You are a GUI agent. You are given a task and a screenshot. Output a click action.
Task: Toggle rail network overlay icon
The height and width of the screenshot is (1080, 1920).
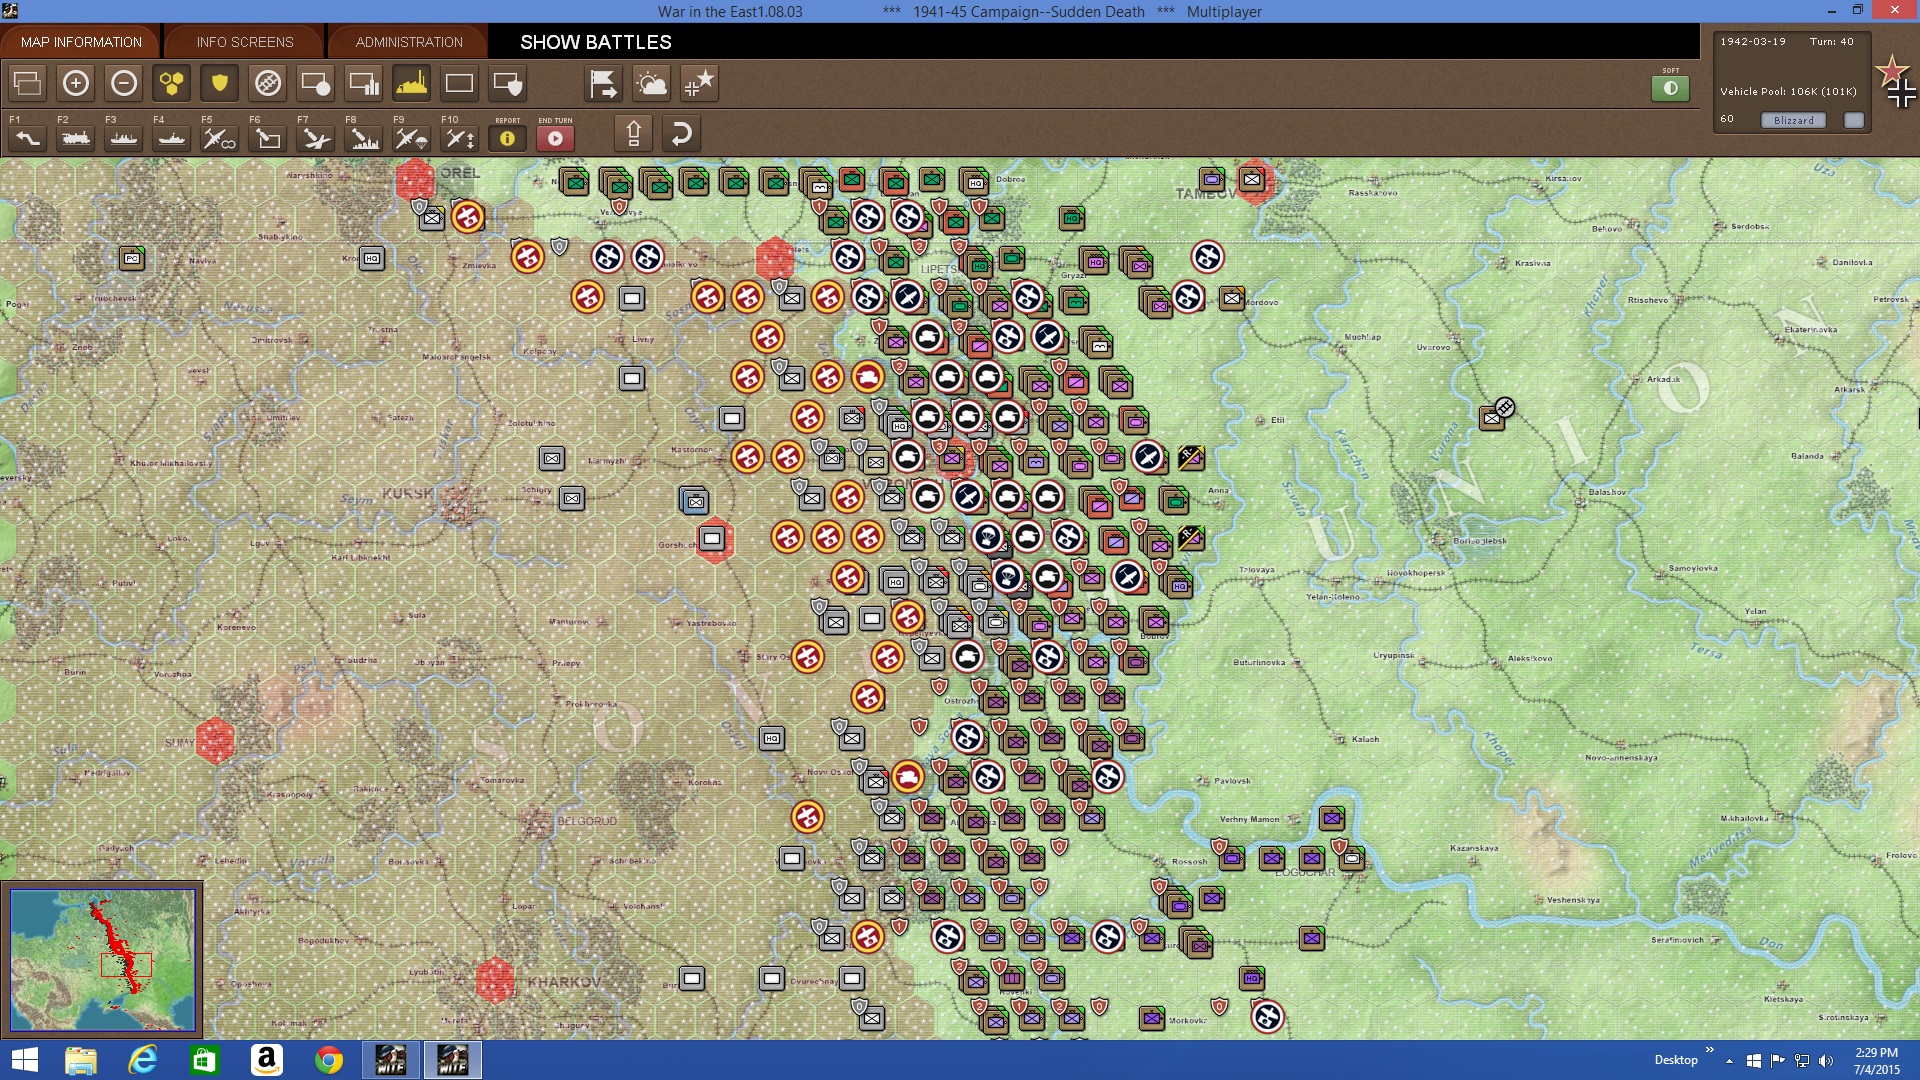pyautogui.click(x=268, y=83)
